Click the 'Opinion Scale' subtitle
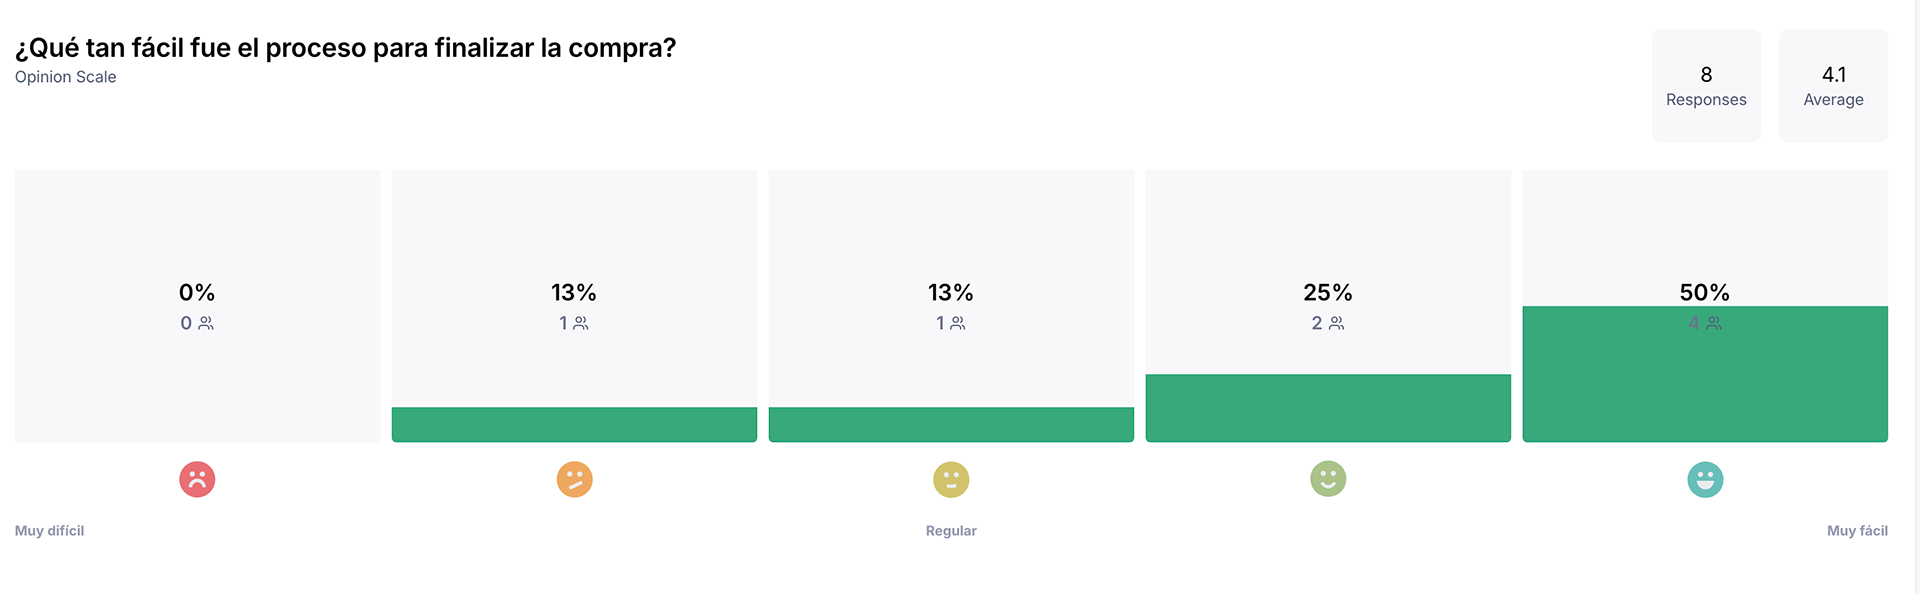The height and width of the screenshot is (594, 1920). (65, 77)
